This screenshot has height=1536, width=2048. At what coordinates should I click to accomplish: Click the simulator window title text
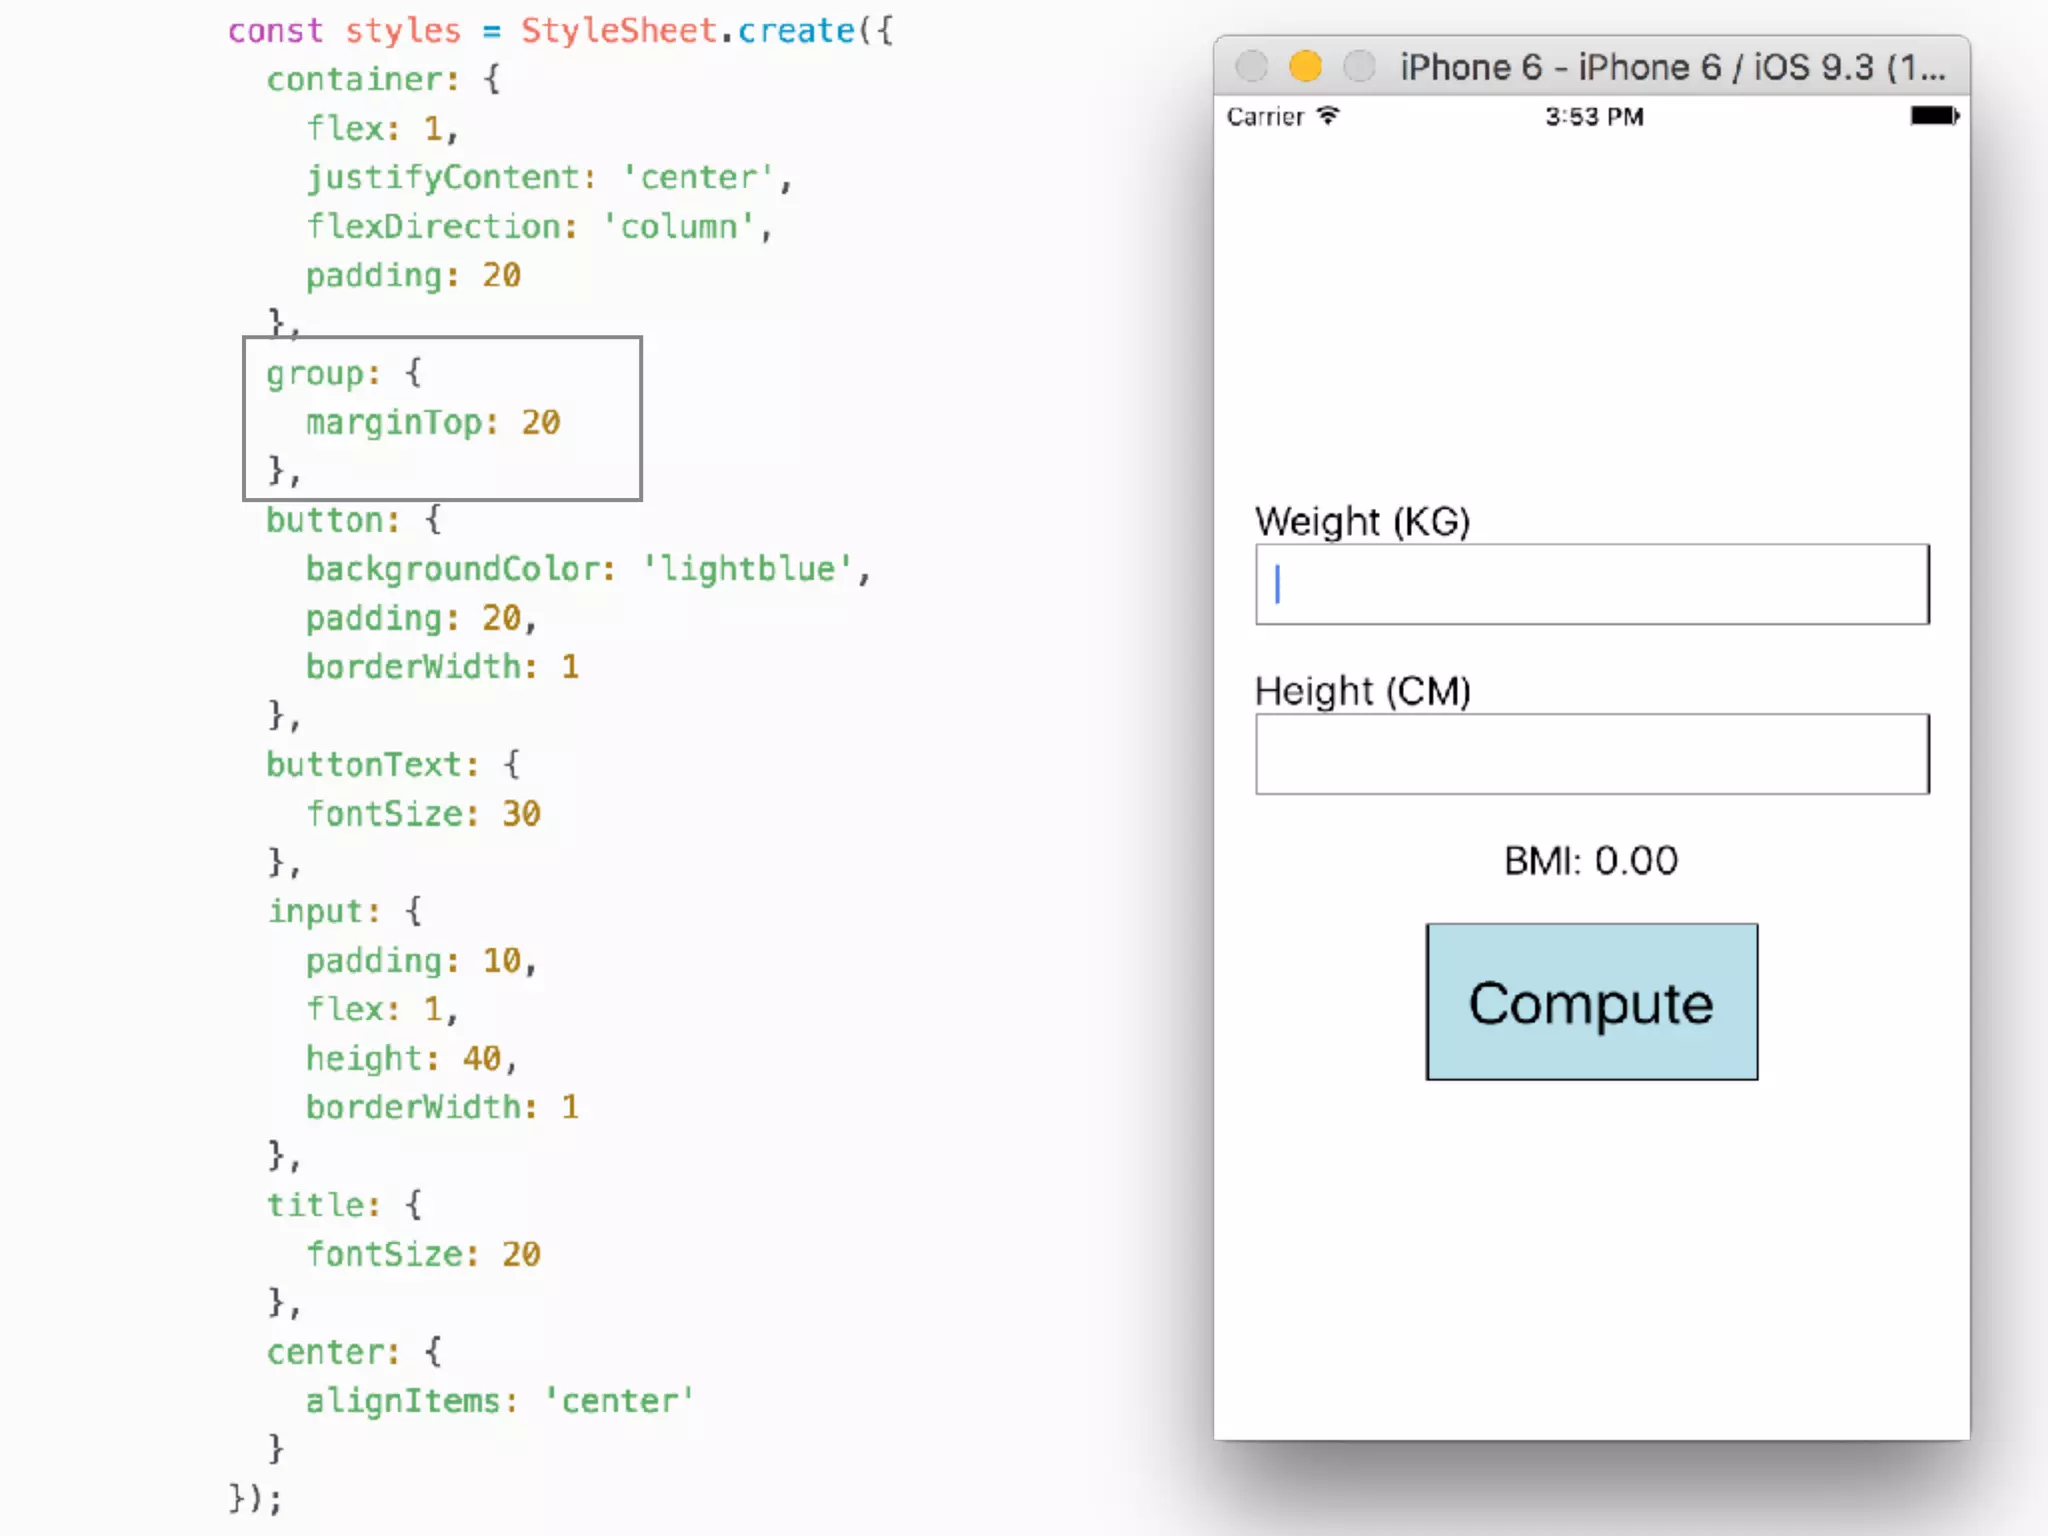click(x=1672, y=67)
